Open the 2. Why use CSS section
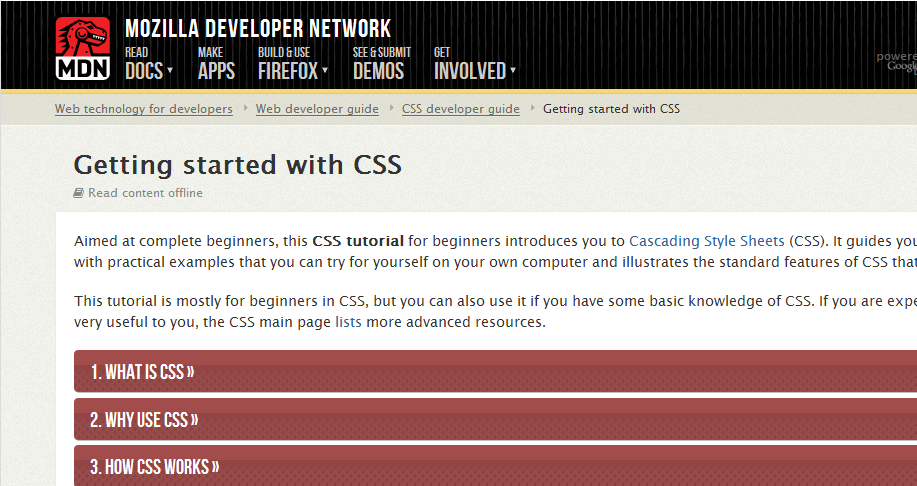917x486 pixels. [x=495, y=419]
